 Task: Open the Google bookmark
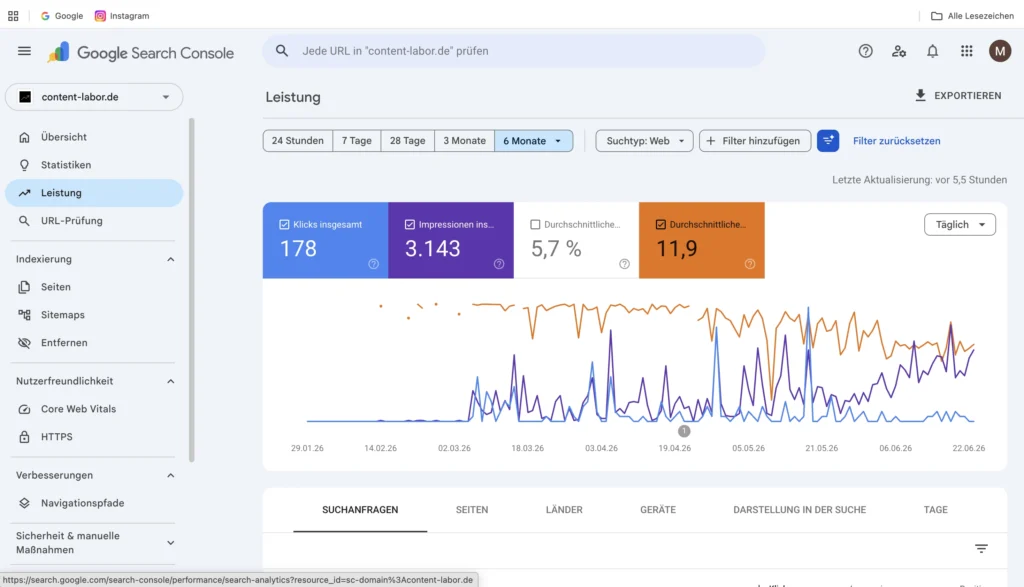(x=62, y=16)
